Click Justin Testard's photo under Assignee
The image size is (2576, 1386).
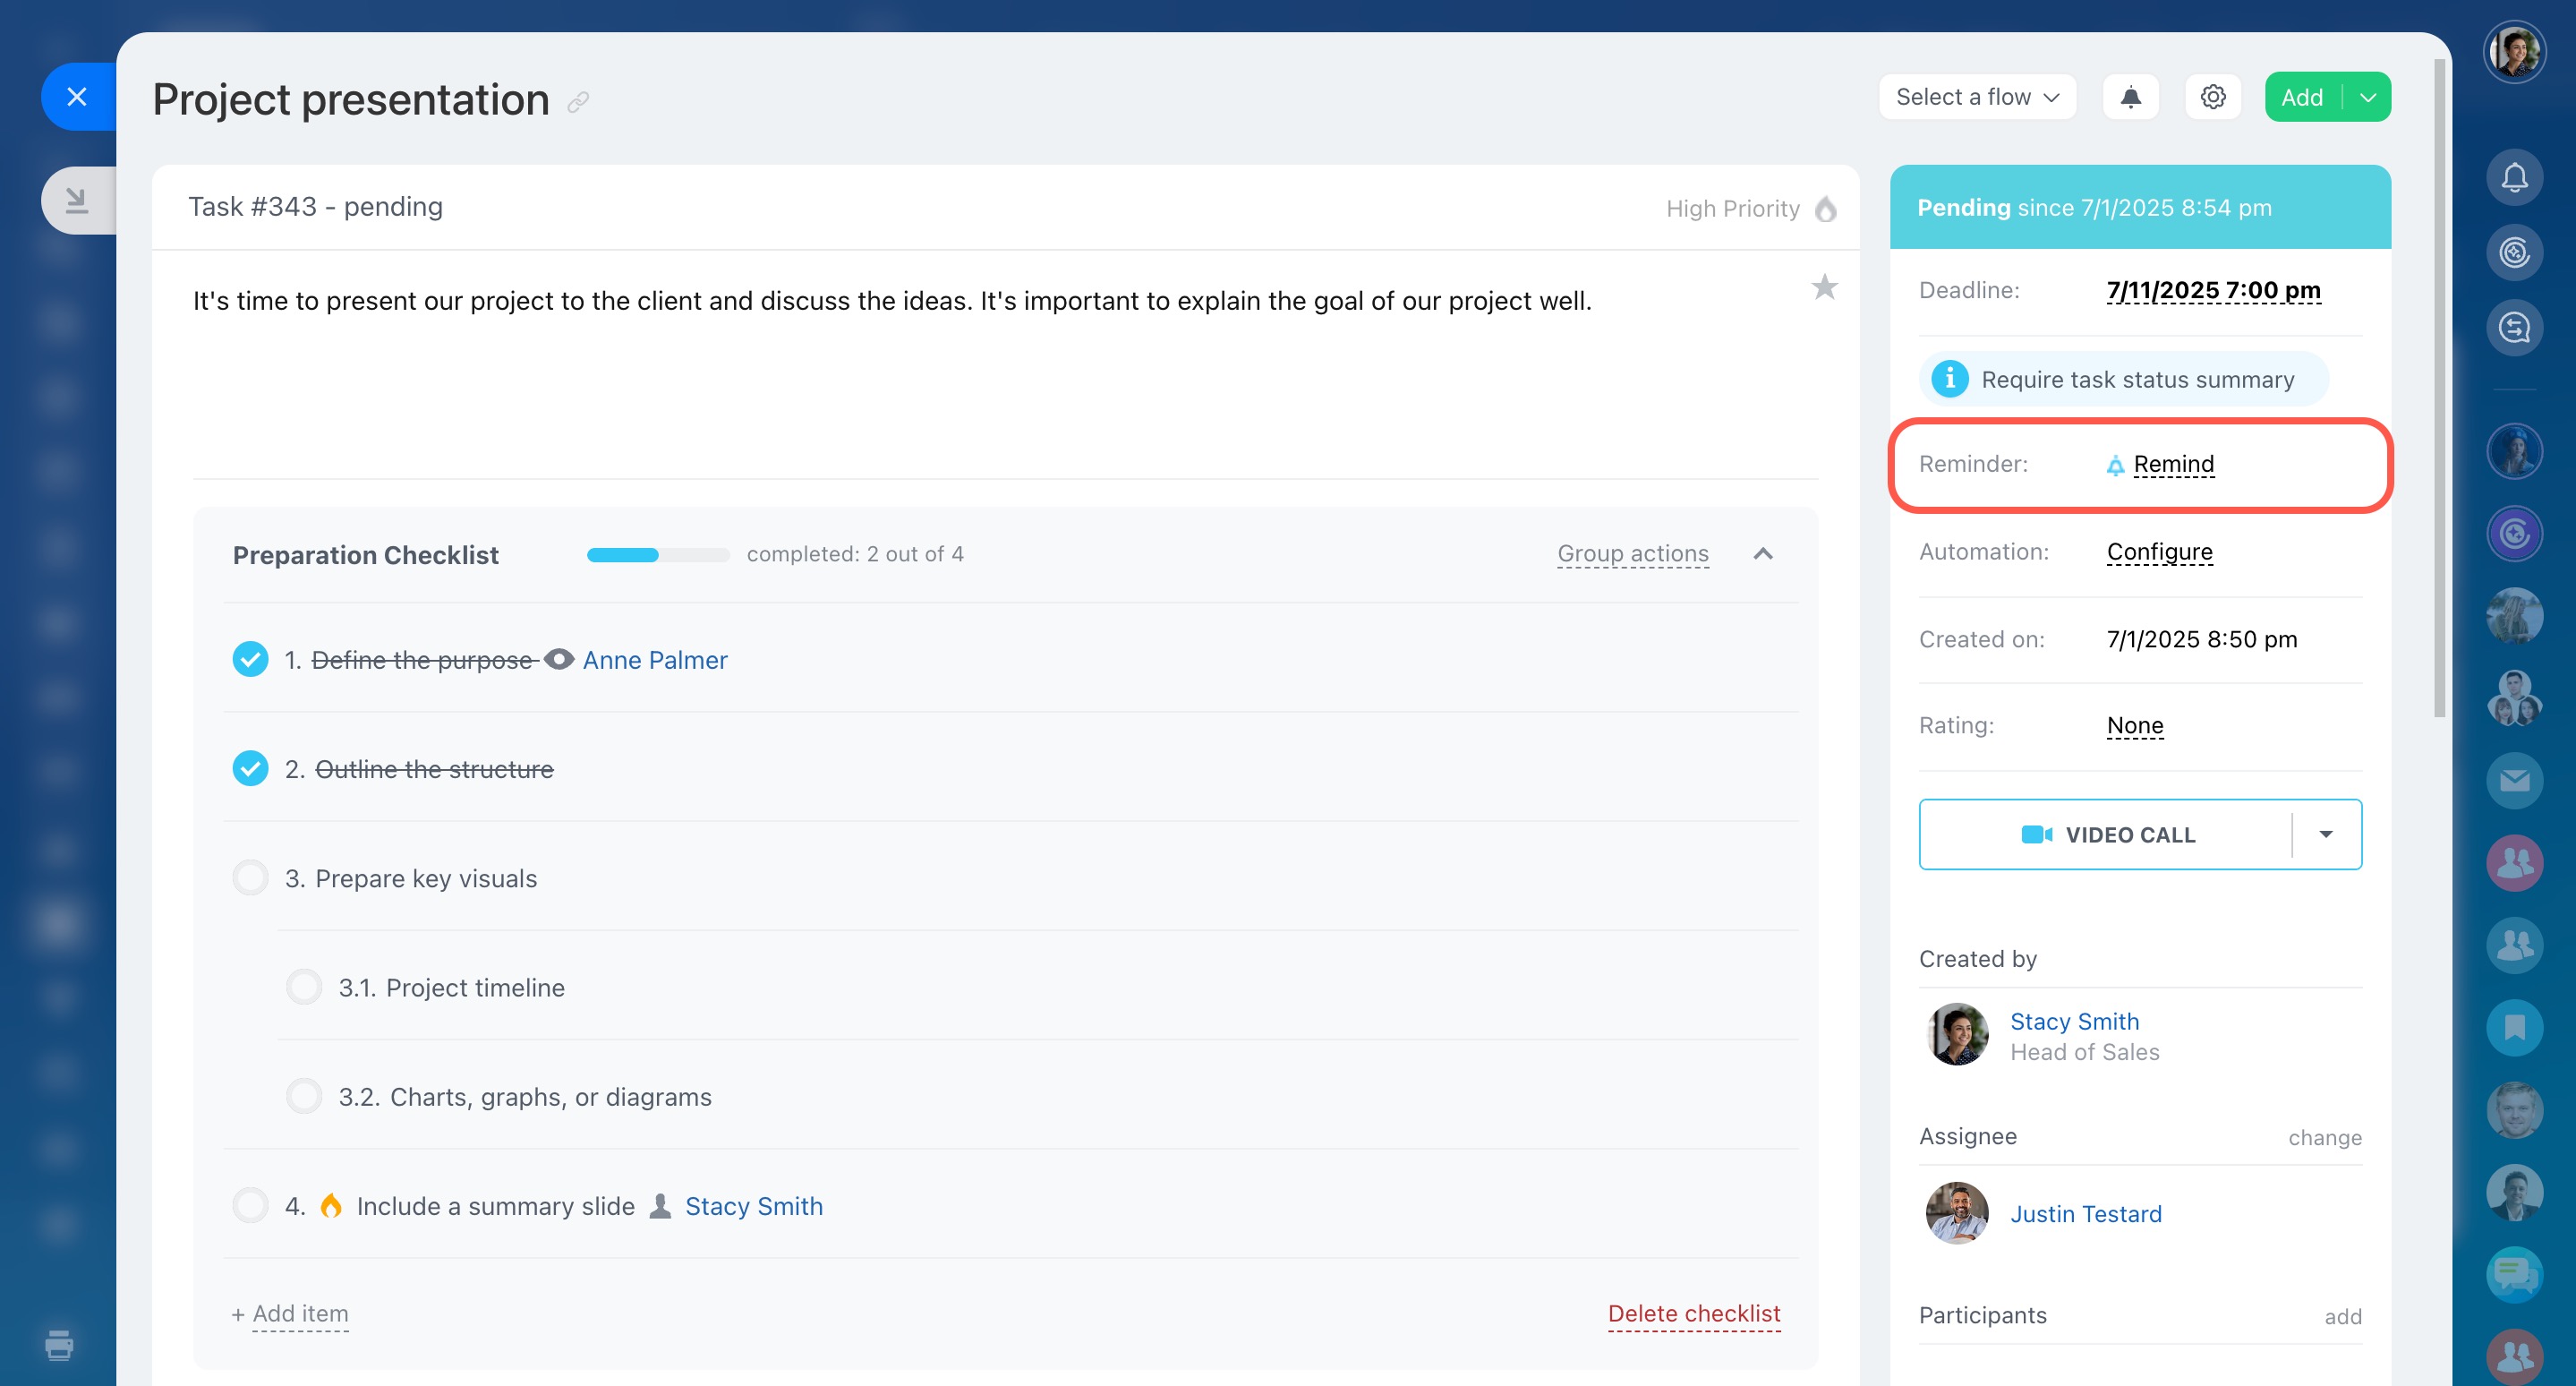(1957, 1213)
